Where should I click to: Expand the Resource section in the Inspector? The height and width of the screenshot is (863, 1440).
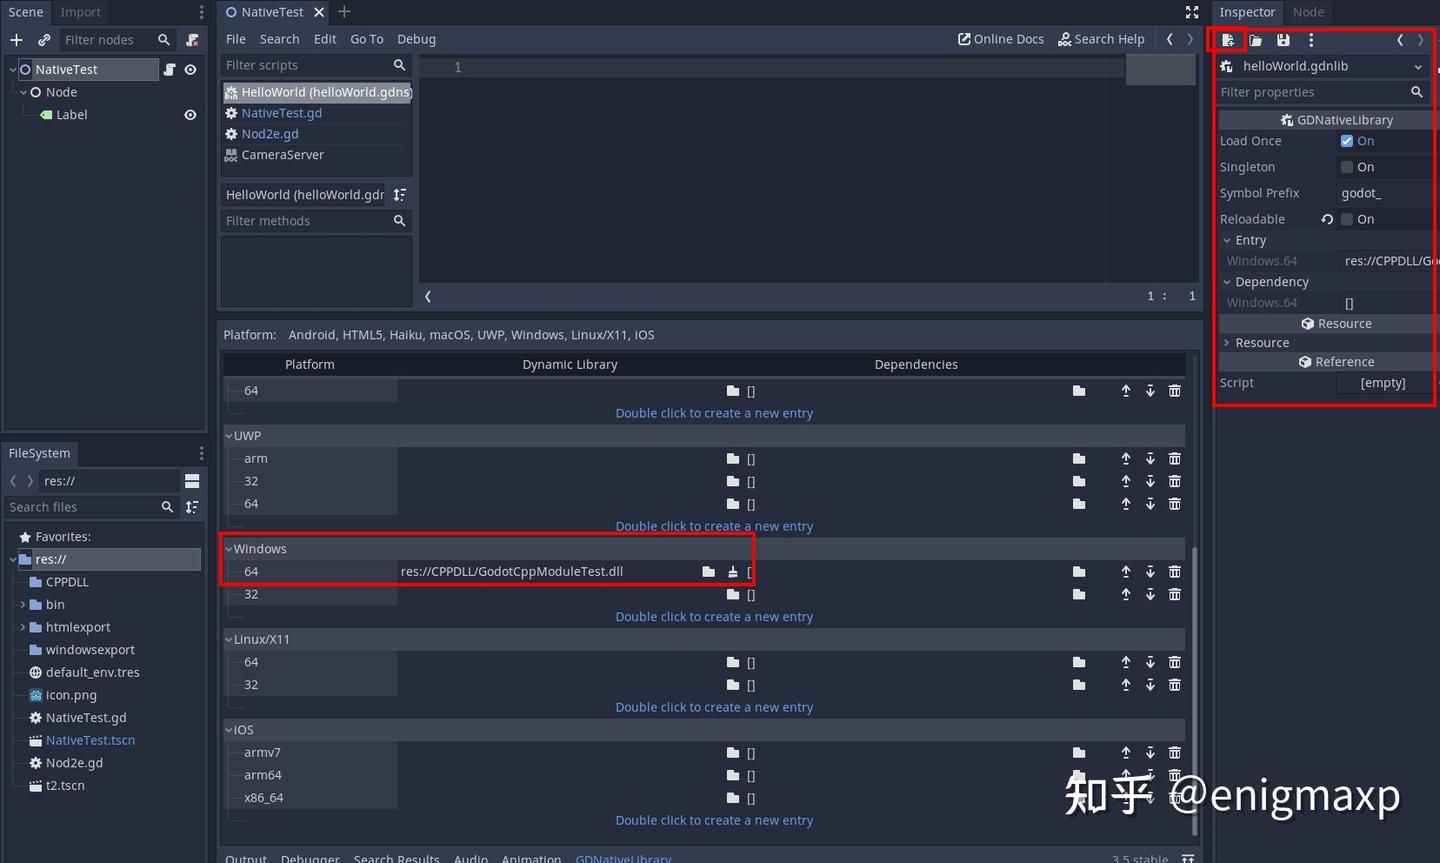pyautogui.click(x=1227, y=342)
